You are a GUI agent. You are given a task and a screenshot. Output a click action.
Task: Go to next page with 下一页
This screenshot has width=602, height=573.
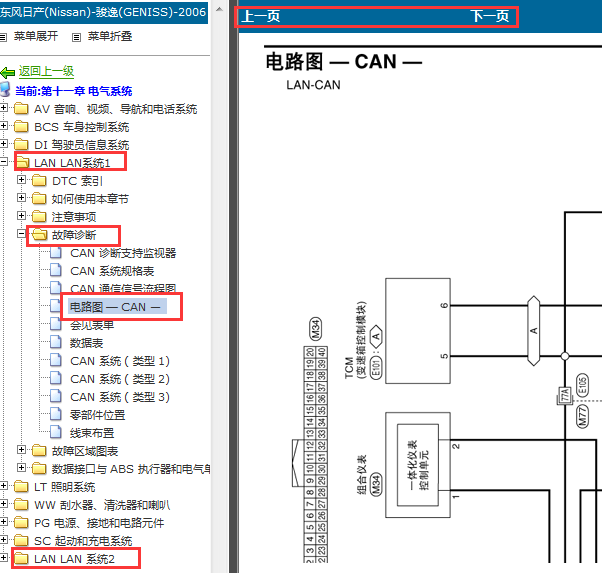[x=490, y=16]
